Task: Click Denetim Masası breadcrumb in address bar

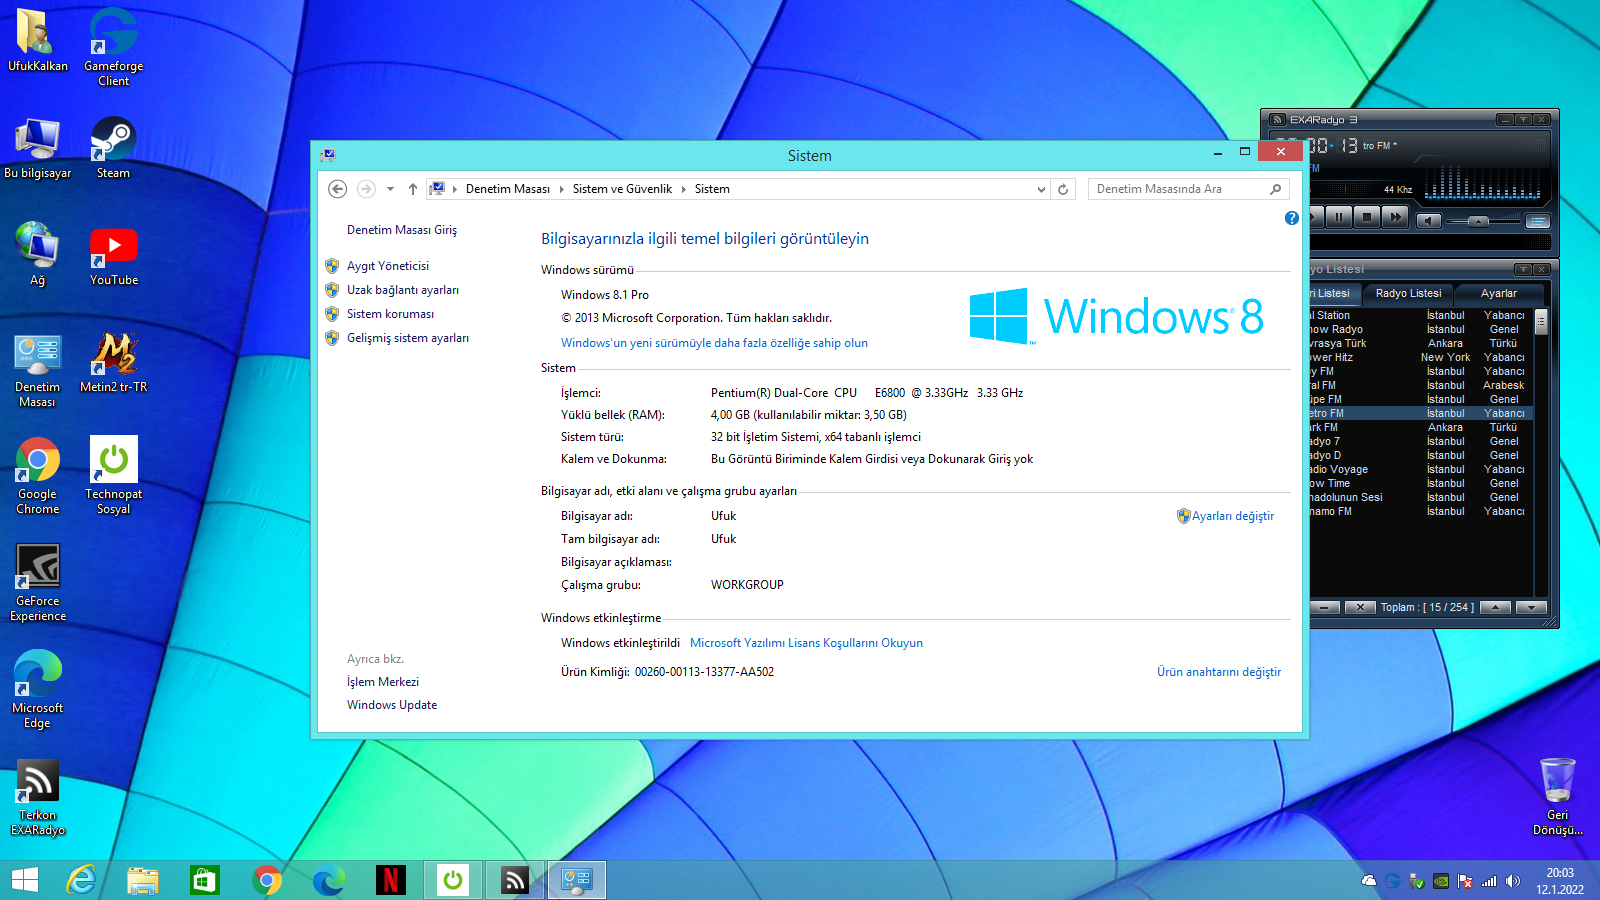Action: [508, 189]
